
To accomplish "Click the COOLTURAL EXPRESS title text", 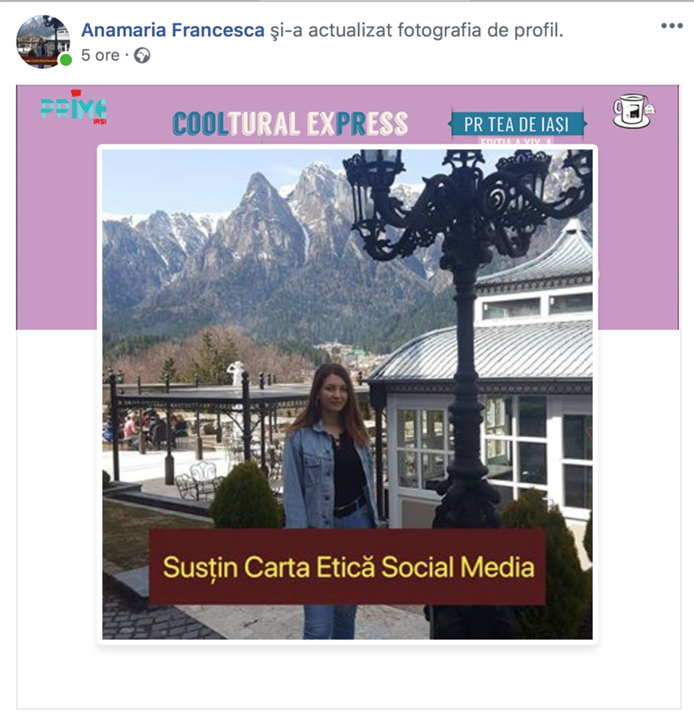I will (290, 124).
